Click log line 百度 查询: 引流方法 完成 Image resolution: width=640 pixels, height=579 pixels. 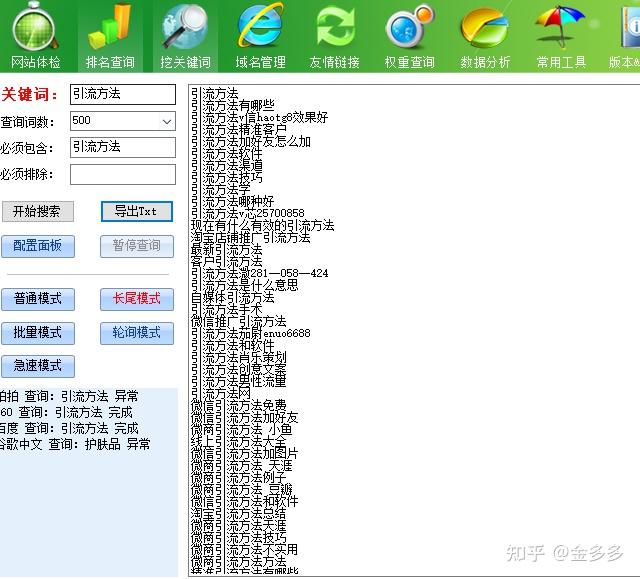pos(69,428)
